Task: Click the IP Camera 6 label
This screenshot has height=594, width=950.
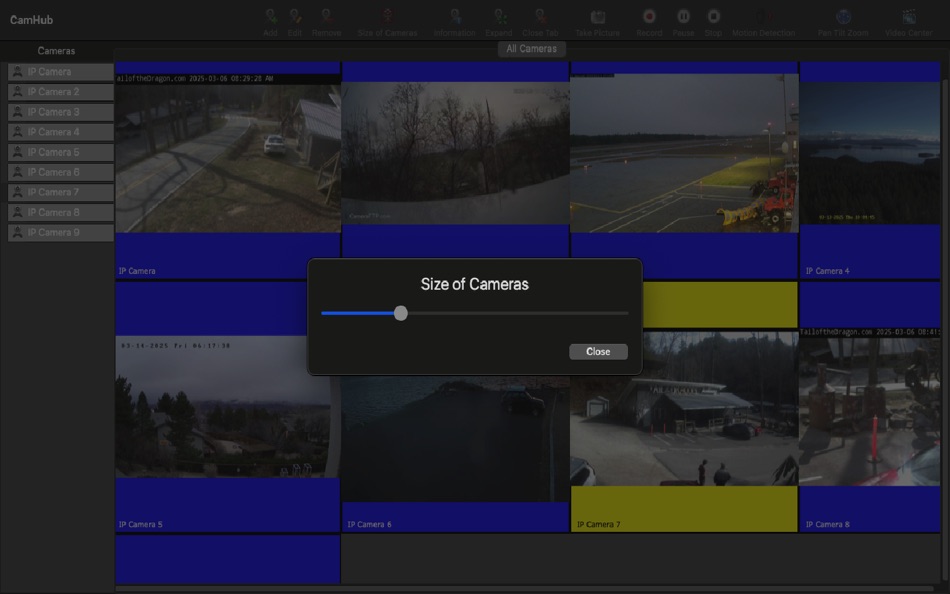Action: click(x=370, y=524)
